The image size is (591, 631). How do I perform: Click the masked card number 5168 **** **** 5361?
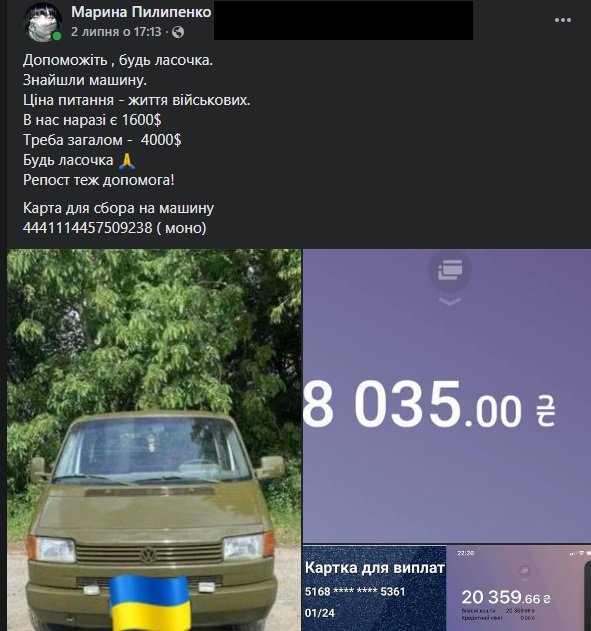pos(355,592)
